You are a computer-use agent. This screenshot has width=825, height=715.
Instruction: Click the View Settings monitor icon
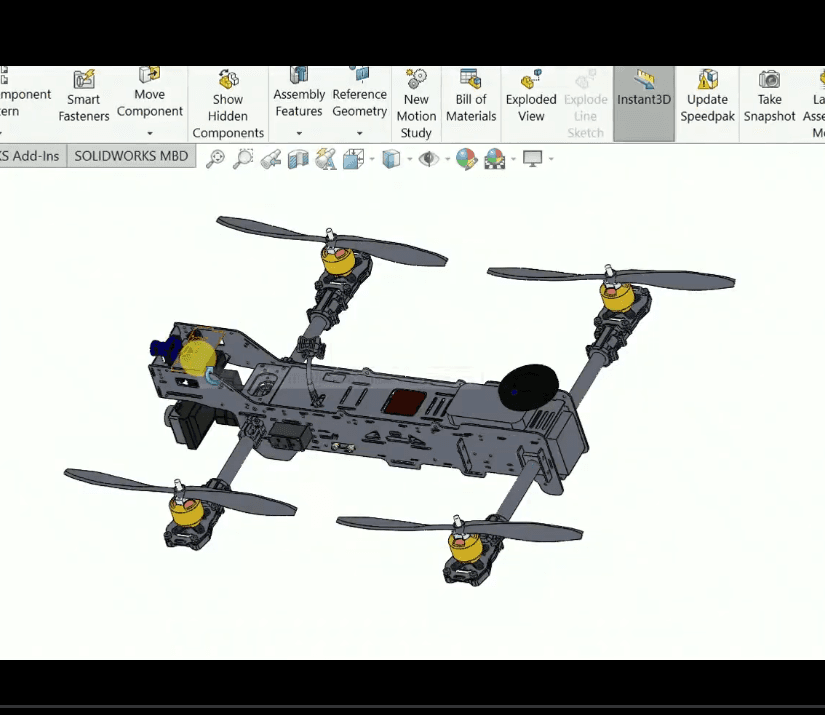(x=532, y=159)
